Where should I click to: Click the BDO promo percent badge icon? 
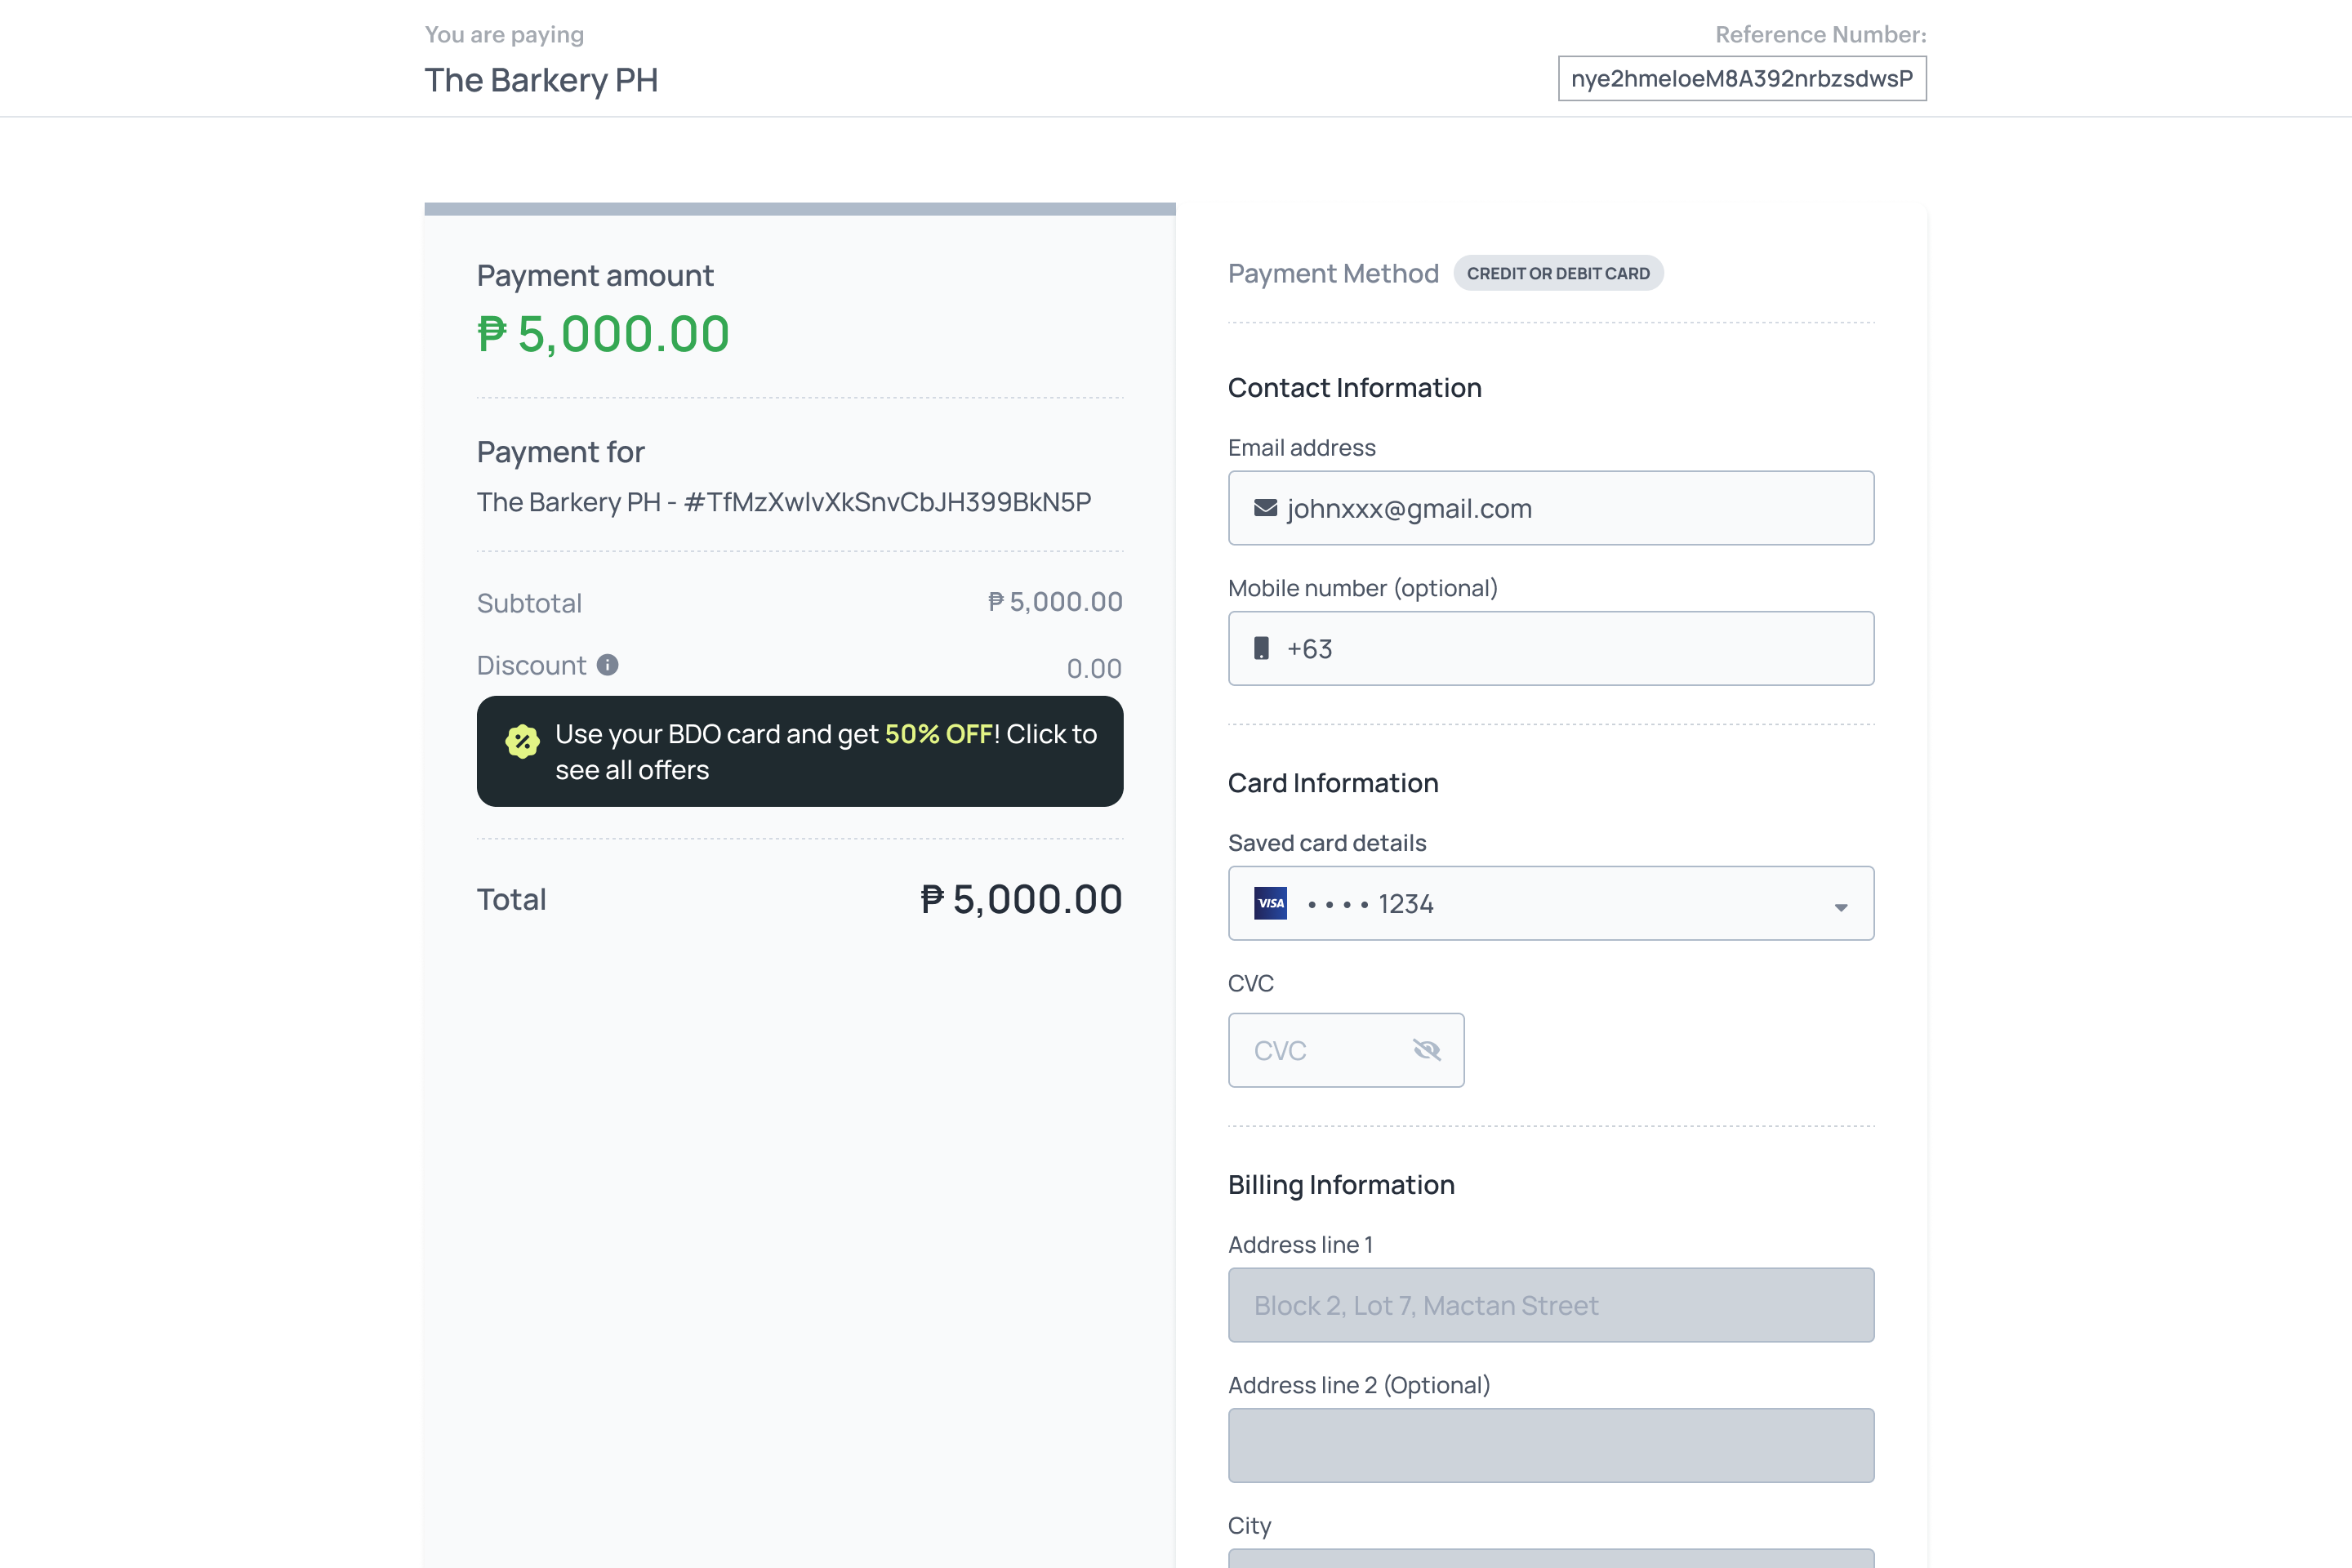click(522, 741)
